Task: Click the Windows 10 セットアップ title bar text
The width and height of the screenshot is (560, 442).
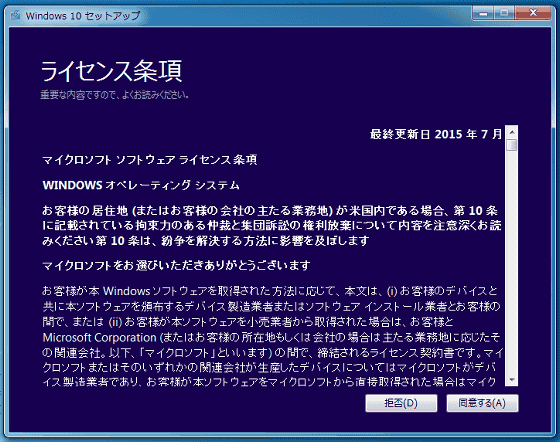Action: [83, 16]
